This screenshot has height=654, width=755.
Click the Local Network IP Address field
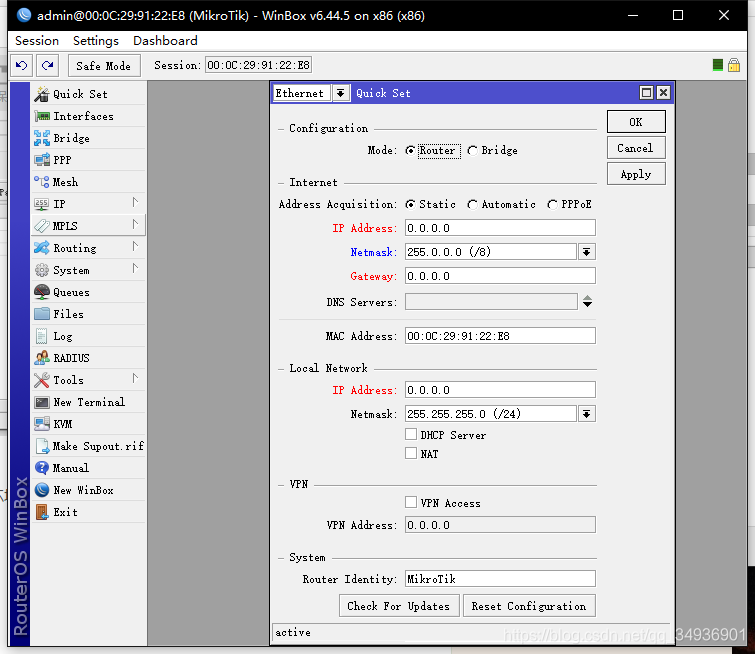[x=500, y=390]
